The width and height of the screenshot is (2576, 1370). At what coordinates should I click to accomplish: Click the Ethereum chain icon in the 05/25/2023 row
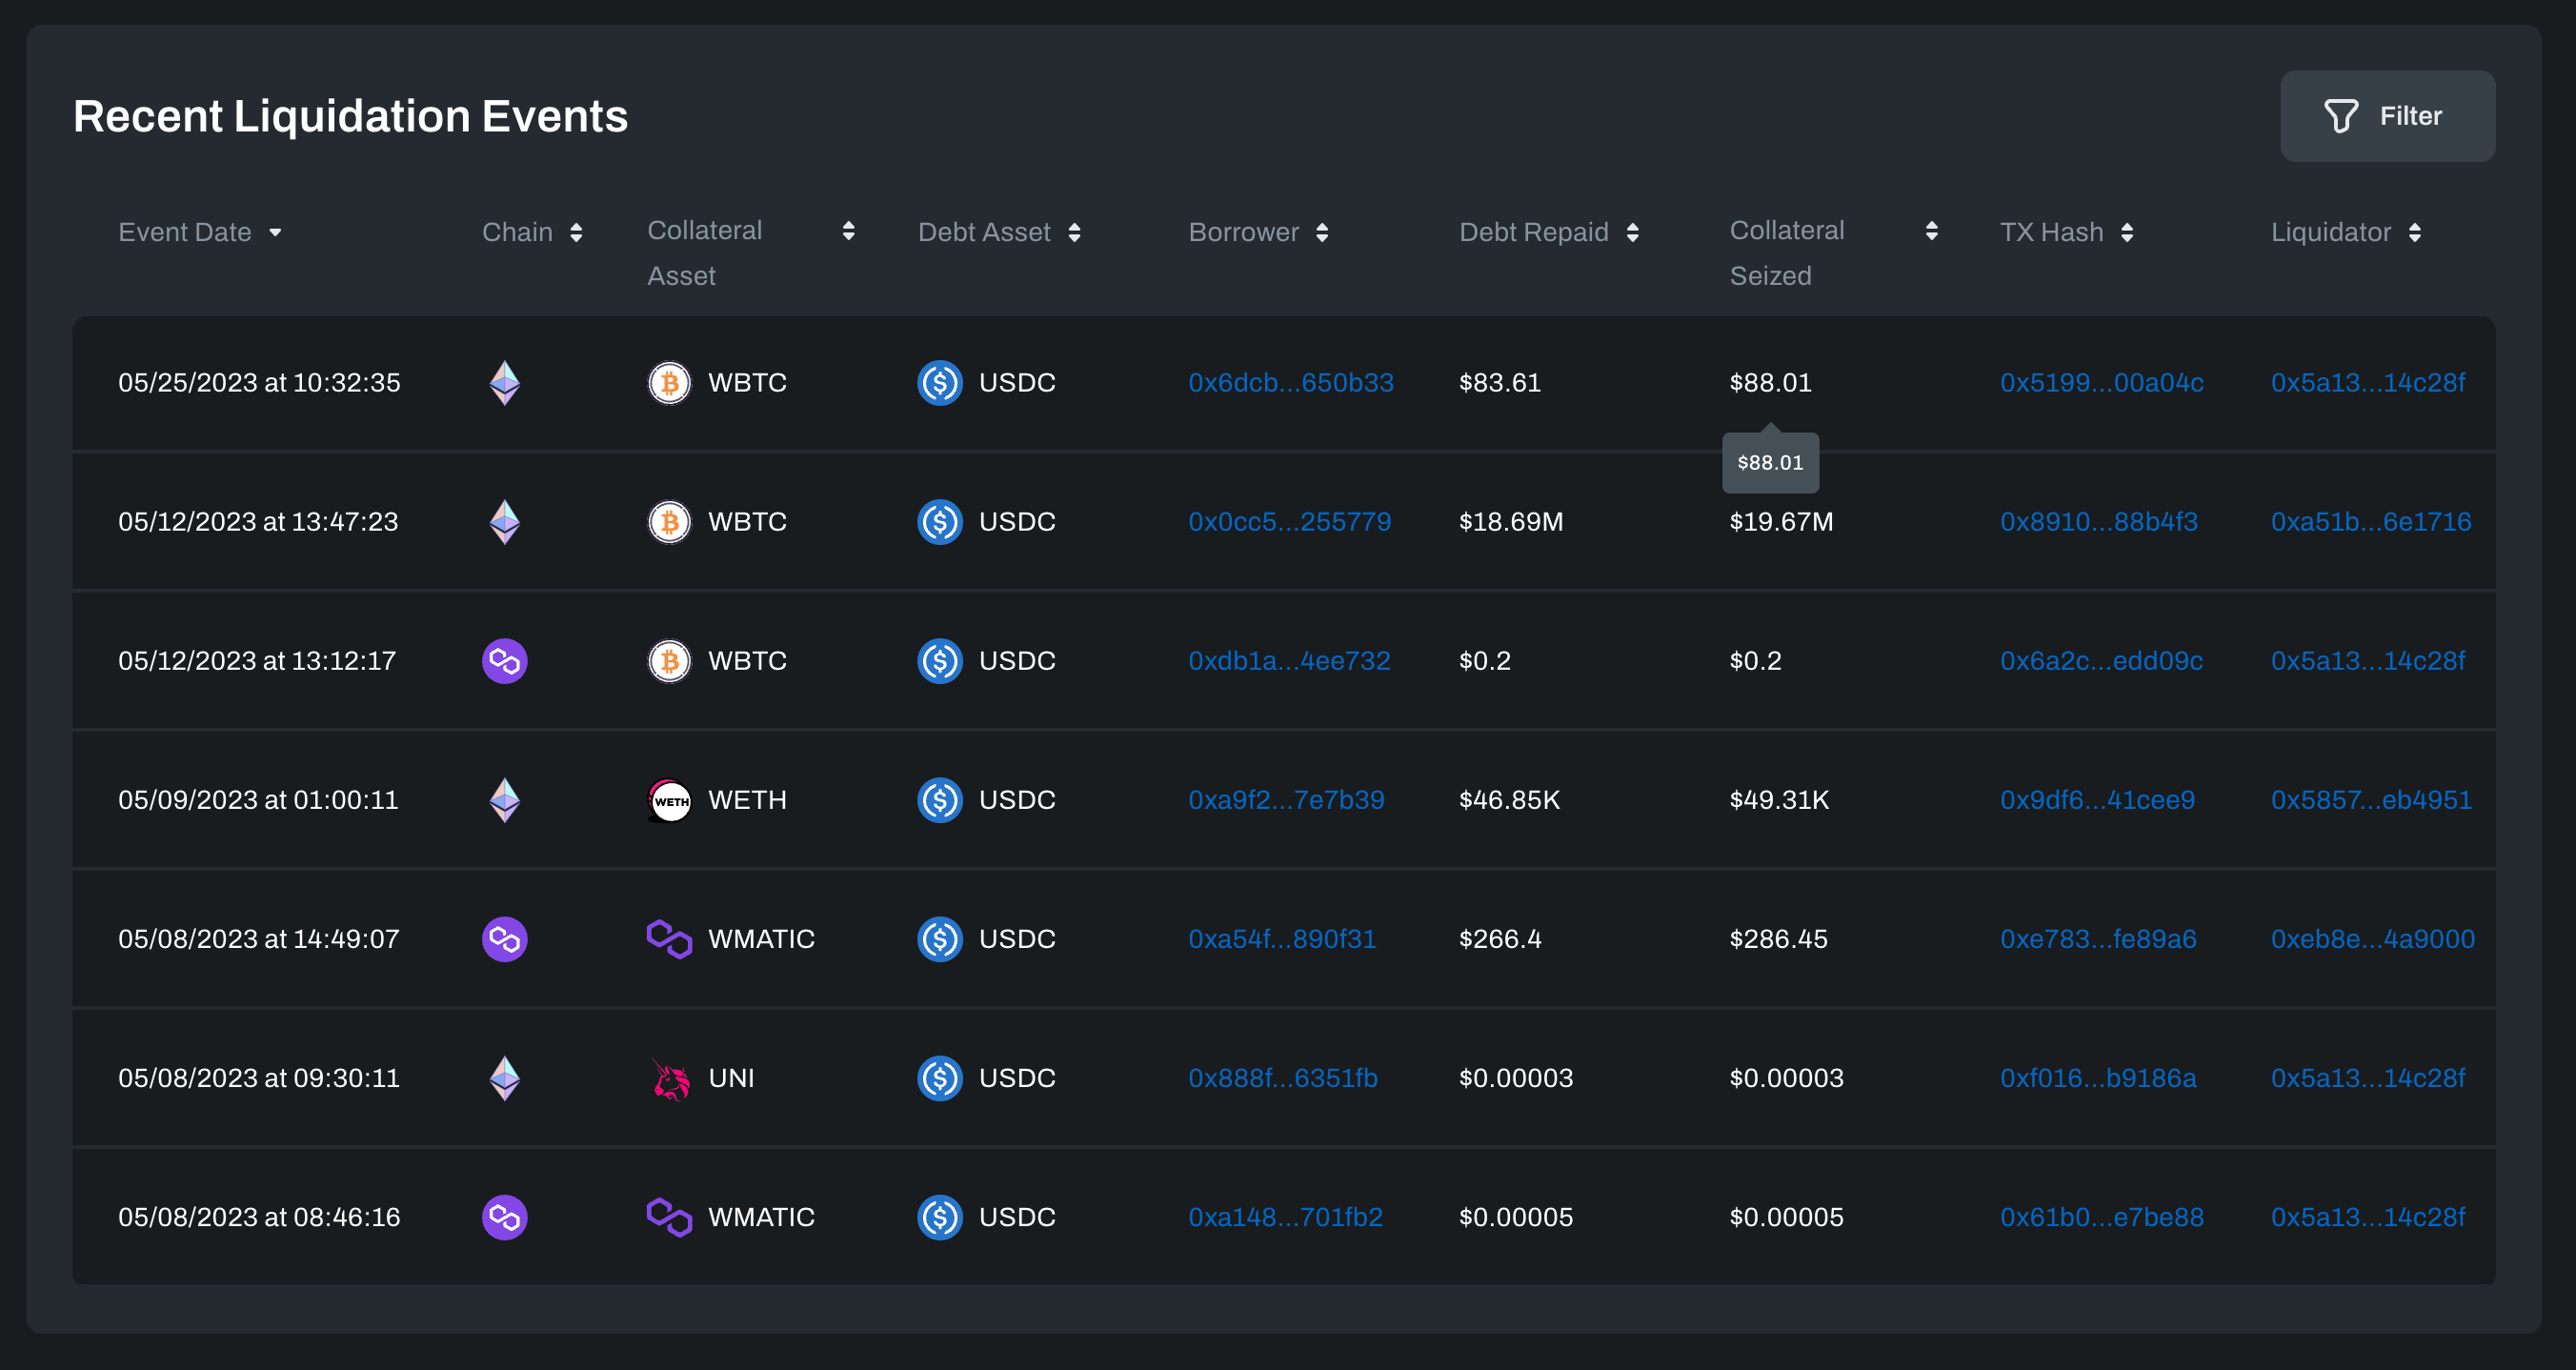tap(504, 383)
